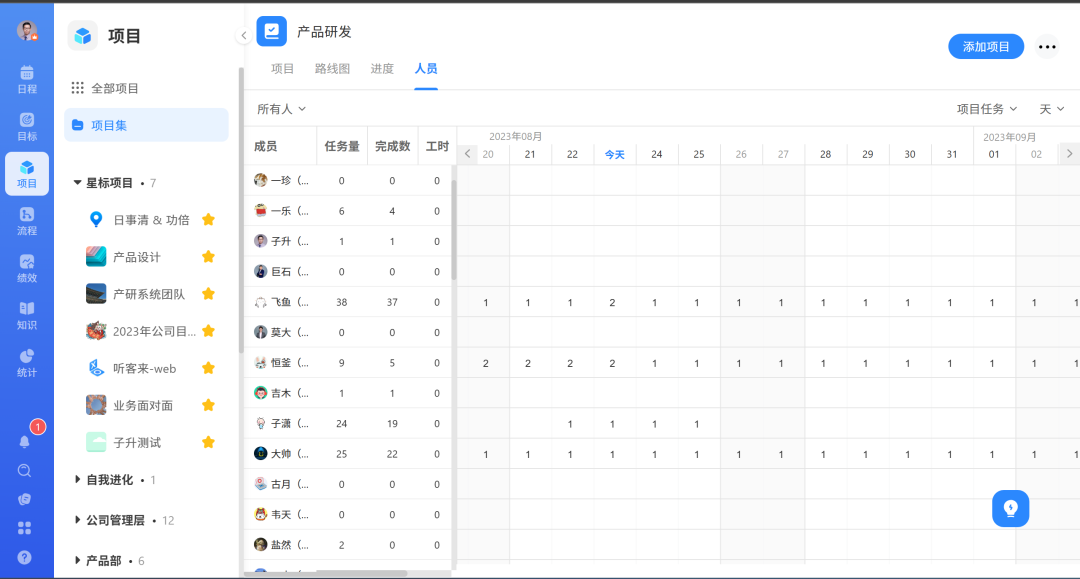Click the user avatar at top left
This screenshot has height=579, width=1080.
click(27, 31)
